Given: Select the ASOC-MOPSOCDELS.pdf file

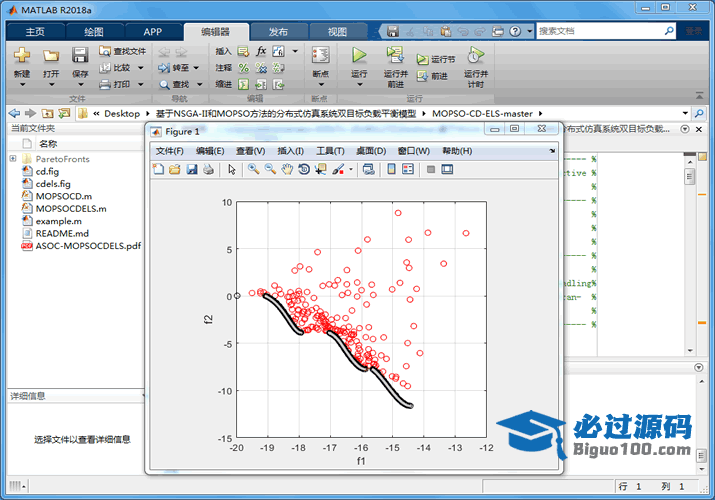Looking at the screenshot, I should tap(88, 246).
